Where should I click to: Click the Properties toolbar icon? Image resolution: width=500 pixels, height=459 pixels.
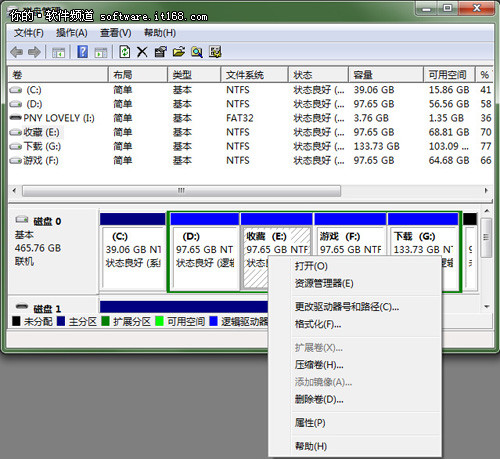pyautogui.click(x=161, y=52)
